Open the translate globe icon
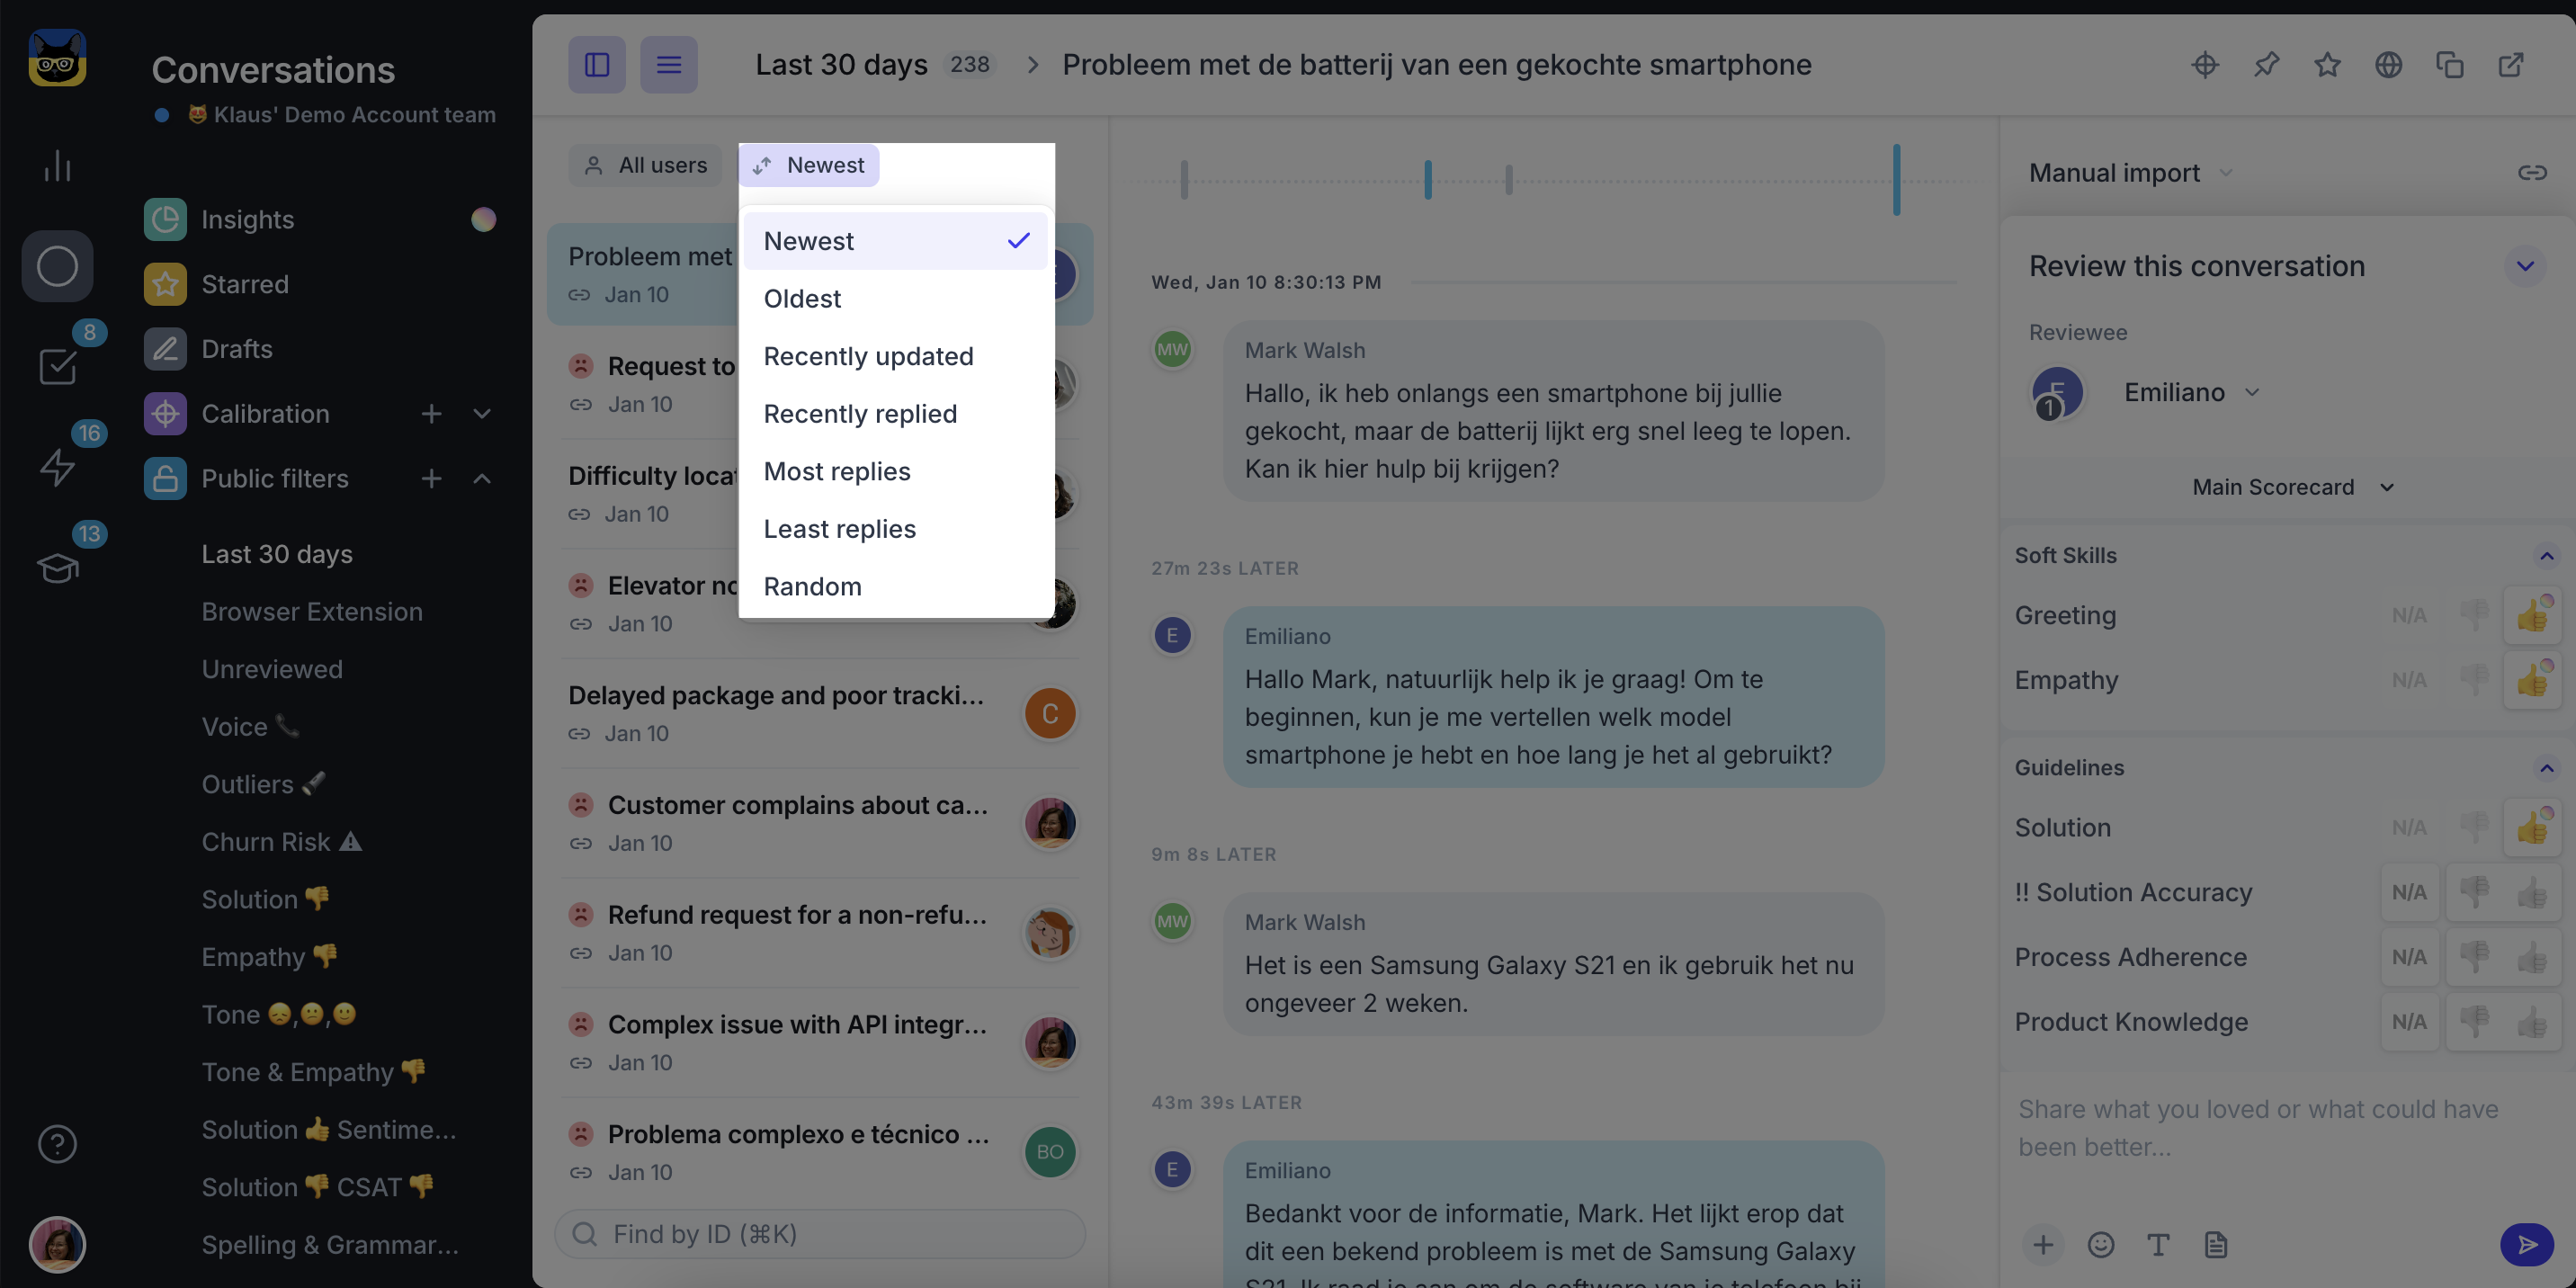 pyautogui.click(x=2388, y=65)
